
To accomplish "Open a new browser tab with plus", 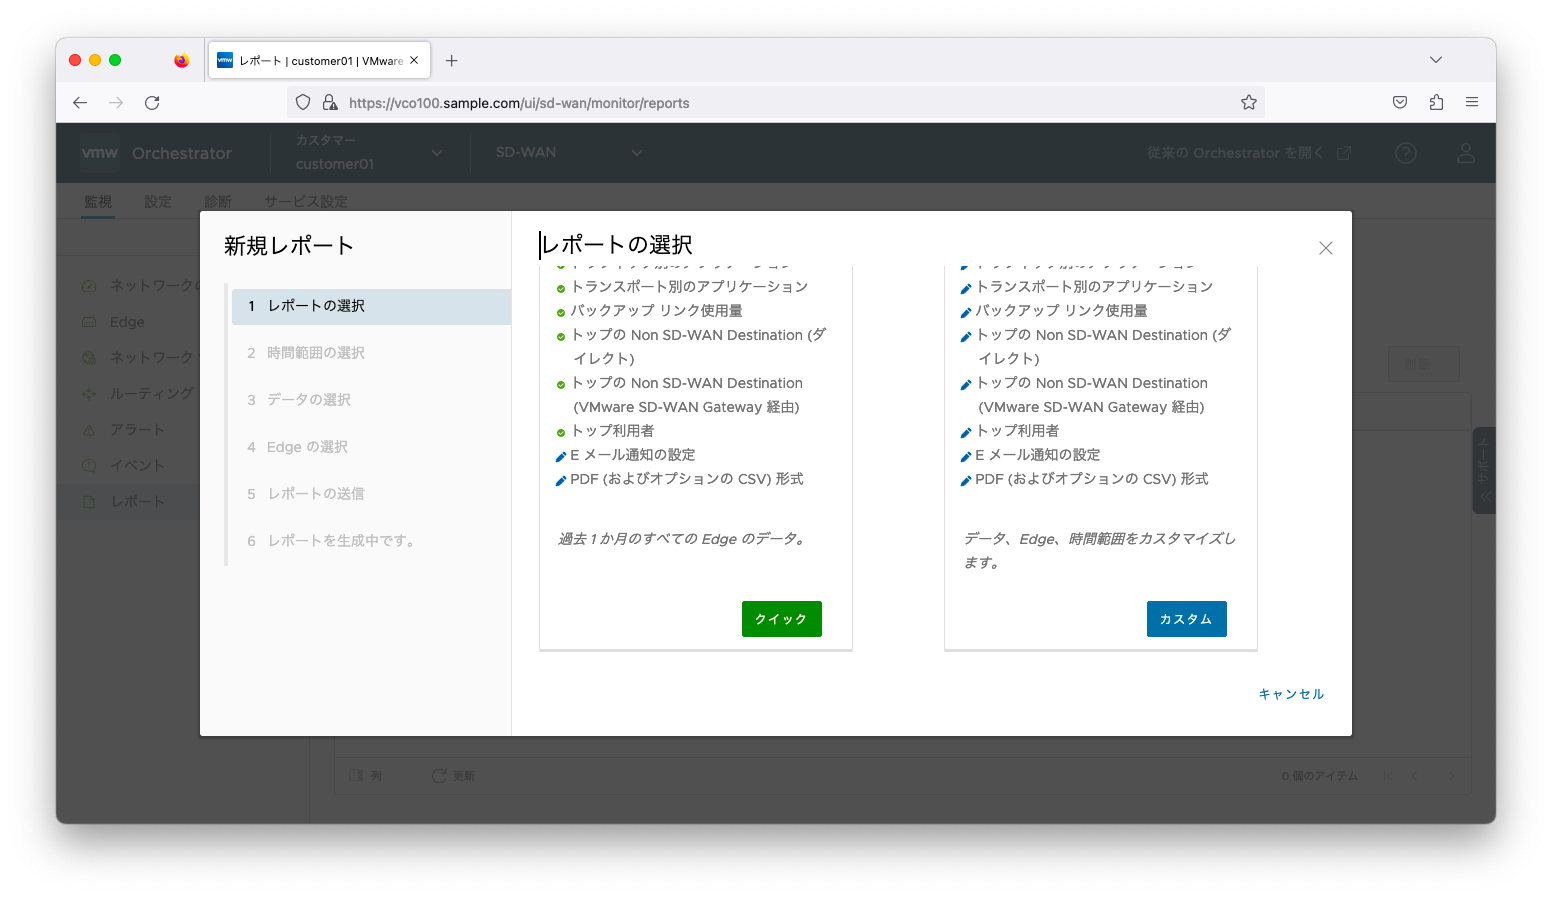I will tap(452, 61).
